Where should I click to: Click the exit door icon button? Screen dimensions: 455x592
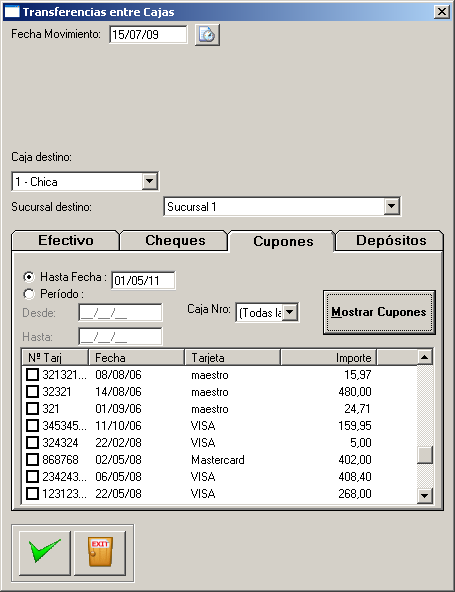[100, 553]
